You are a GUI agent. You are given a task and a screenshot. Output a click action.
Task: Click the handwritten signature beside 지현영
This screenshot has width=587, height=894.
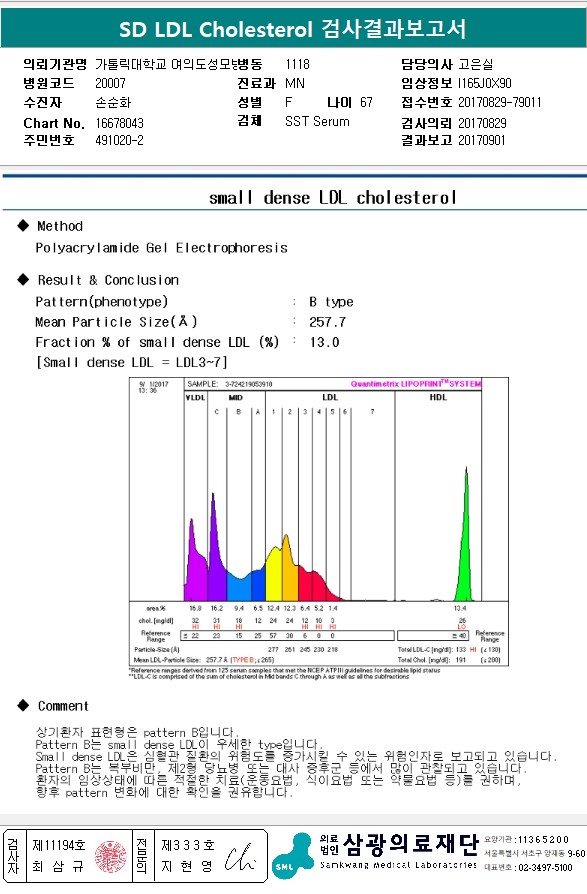(x=240, y=858)
